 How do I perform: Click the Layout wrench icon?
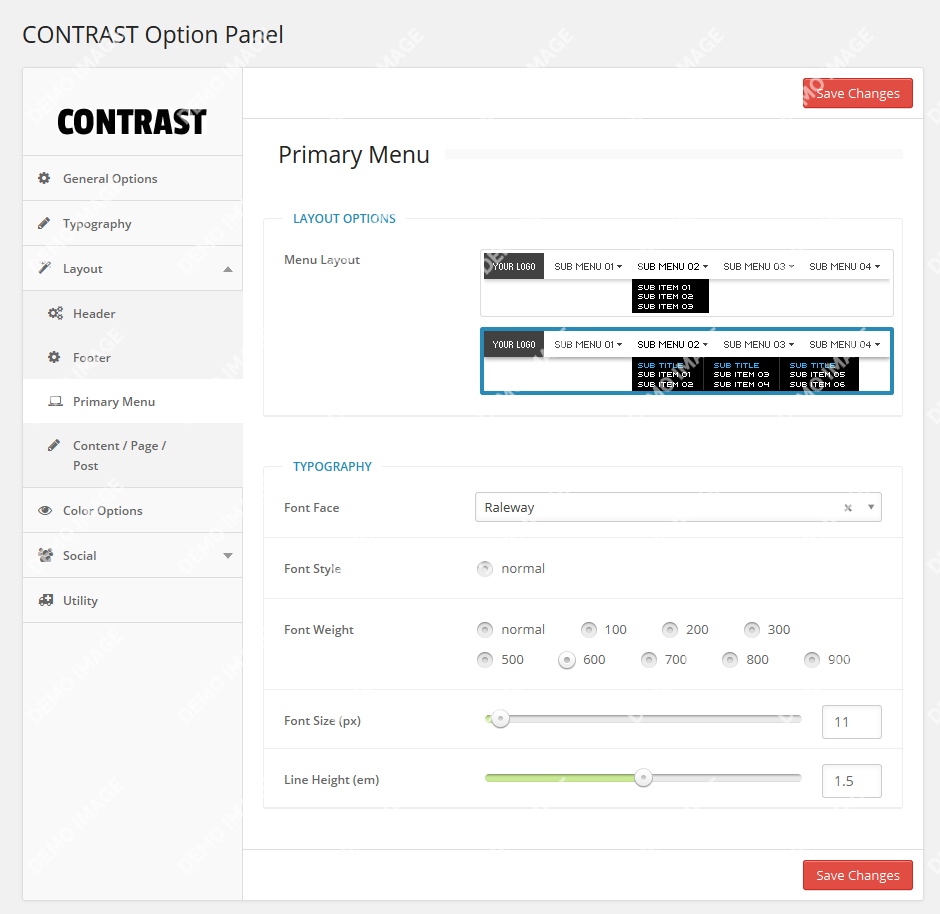pos(44,268)
